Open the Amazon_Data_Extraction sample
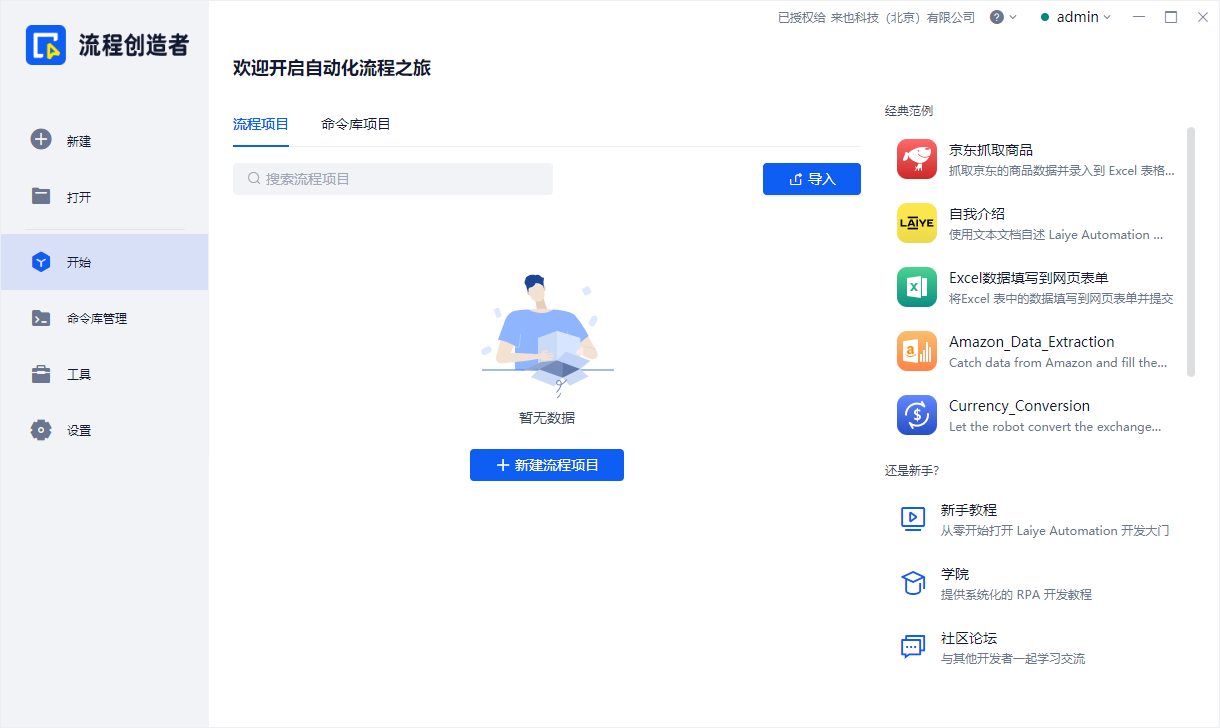 (916, 351)
